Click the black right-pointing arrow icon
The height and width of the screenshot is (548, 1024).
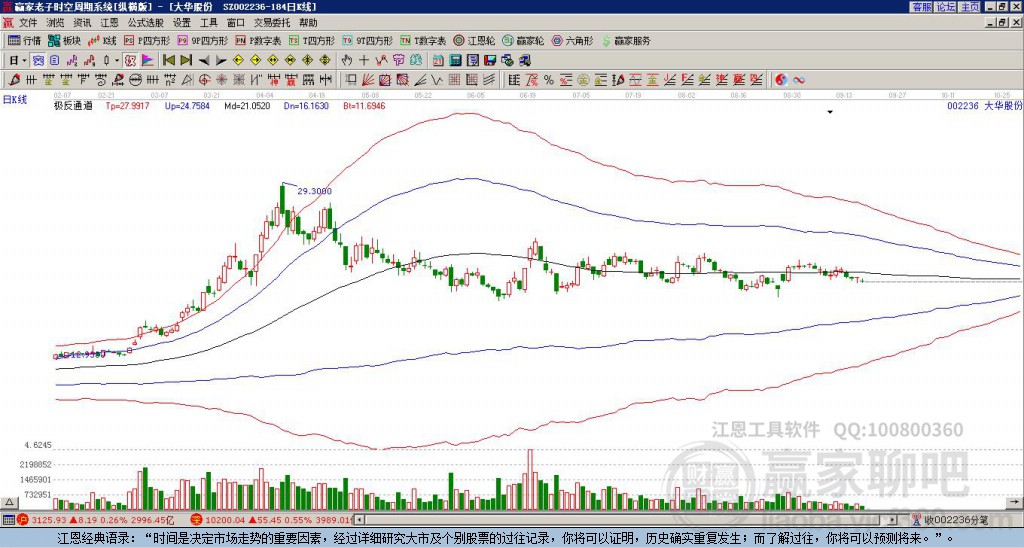coord(221,61)
